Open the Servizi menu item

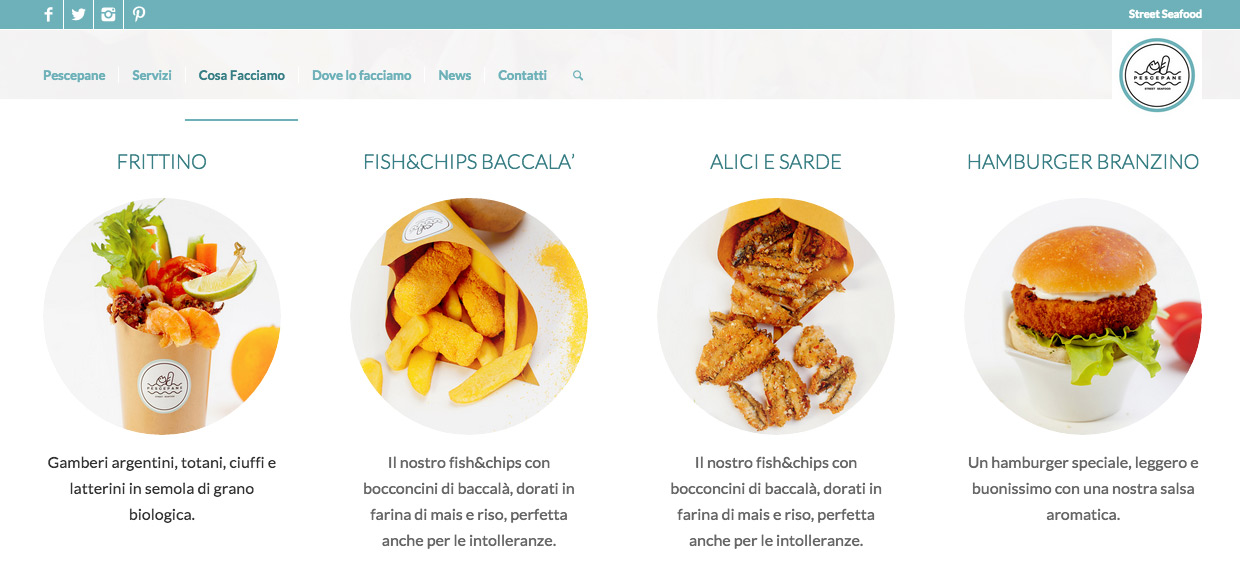[x=152, y=75]
